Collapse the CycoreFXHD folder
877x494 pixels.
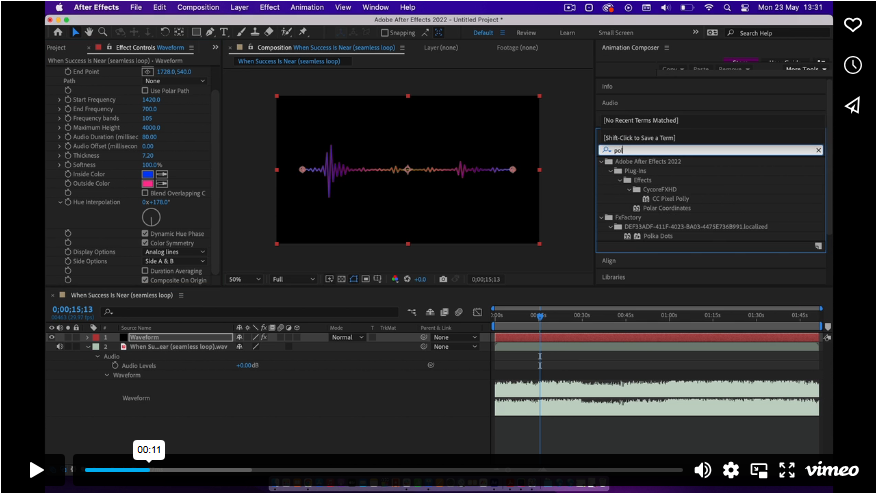tap(629, 190)
